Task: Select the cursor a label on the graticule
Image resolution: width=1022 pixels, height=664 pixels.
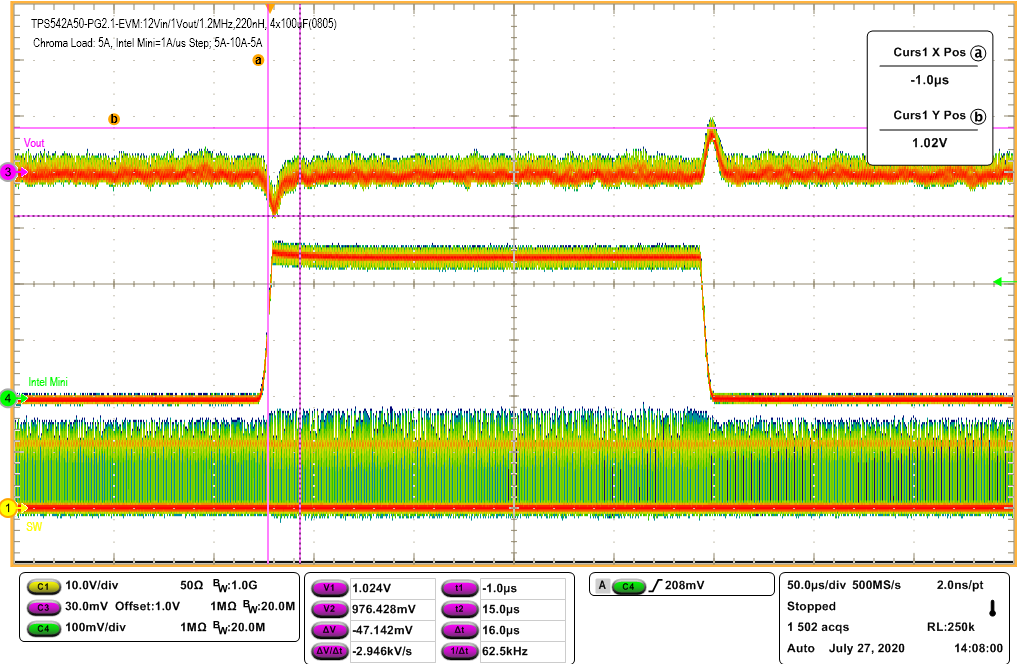Action: (x=258, y=60)
